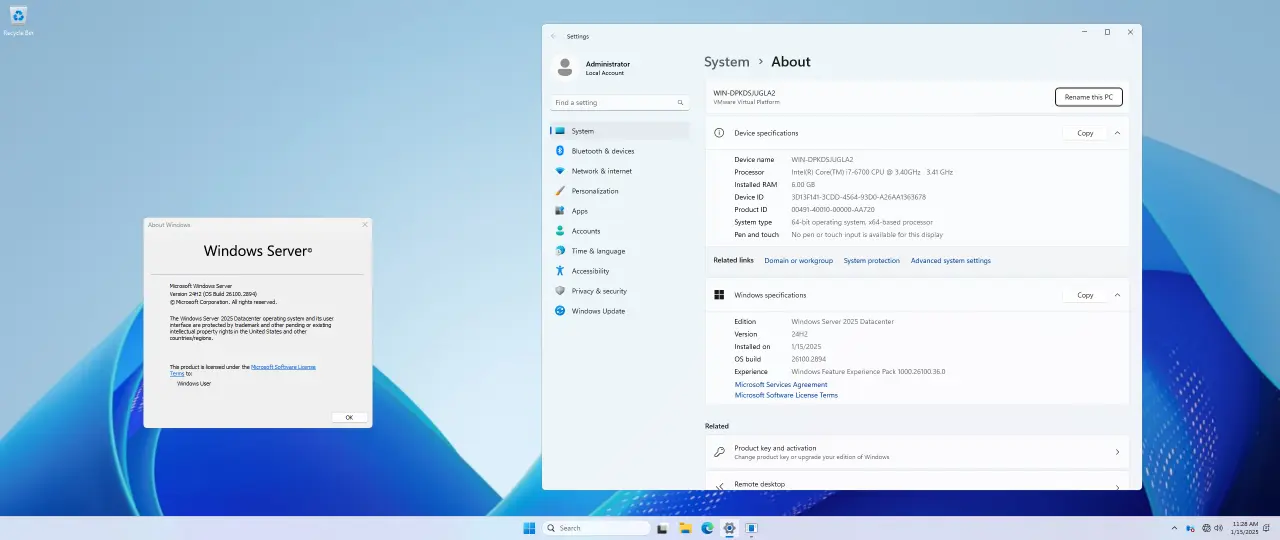Click the Installed on date 1/15/2025
The width and height of the screenshot is (1280, 540).
coord(804,347)
